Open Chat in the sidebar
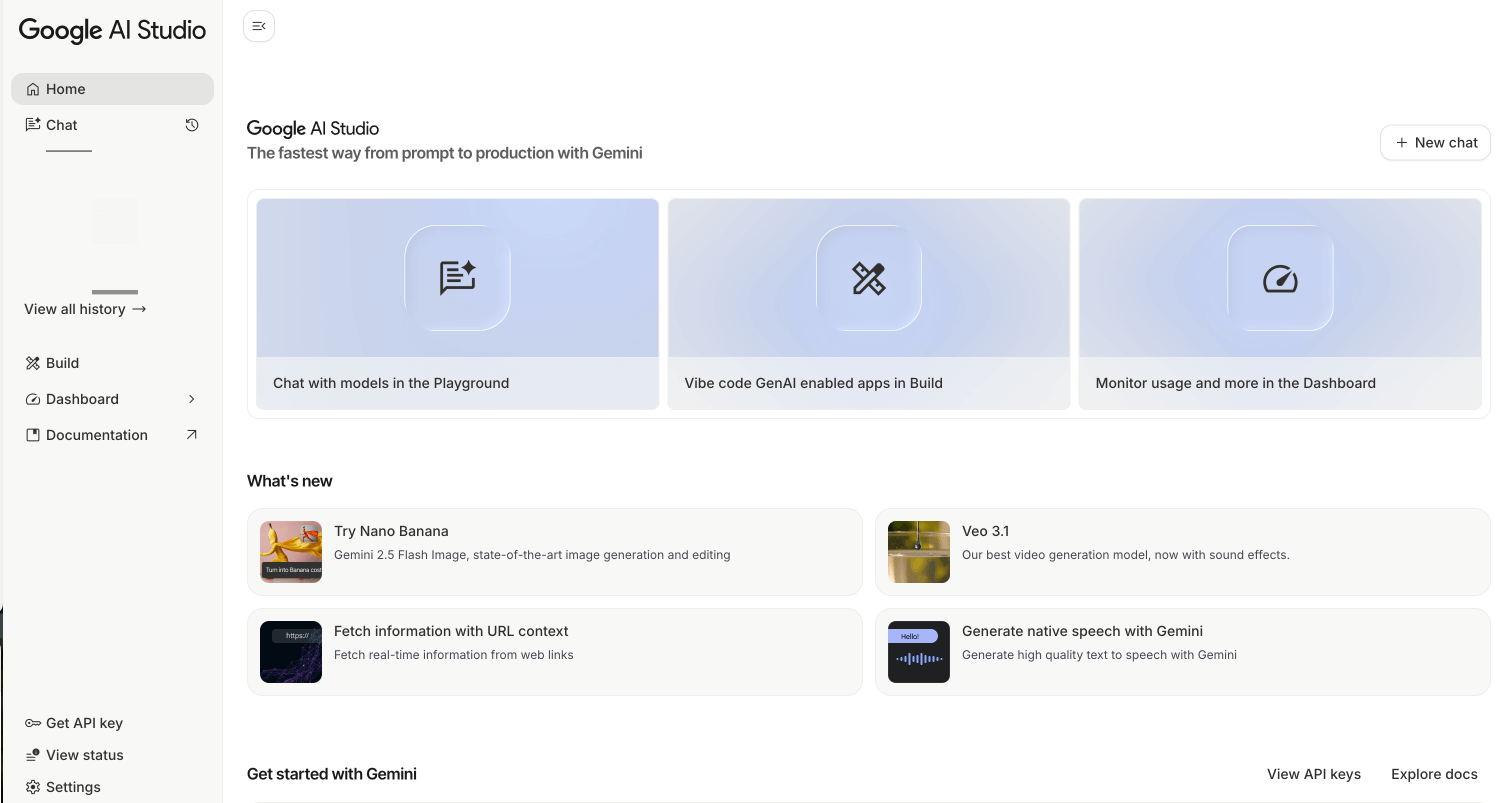1506x803 pixels. (61, 125)
